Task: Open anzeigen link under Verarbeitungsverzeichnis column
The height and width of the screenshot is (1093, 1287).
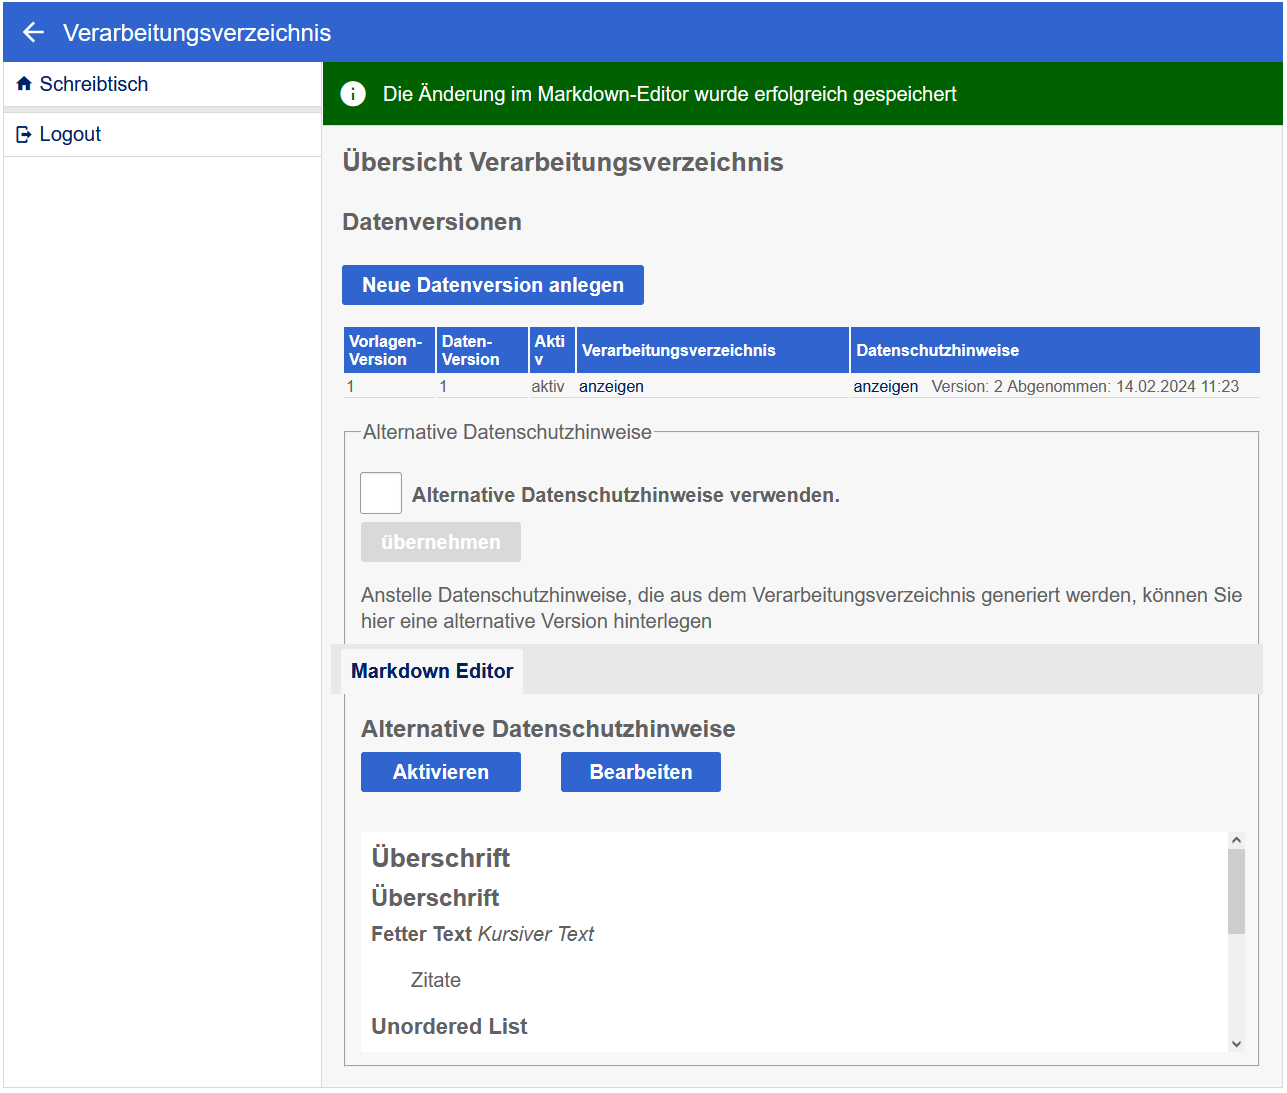Action: 611,387
